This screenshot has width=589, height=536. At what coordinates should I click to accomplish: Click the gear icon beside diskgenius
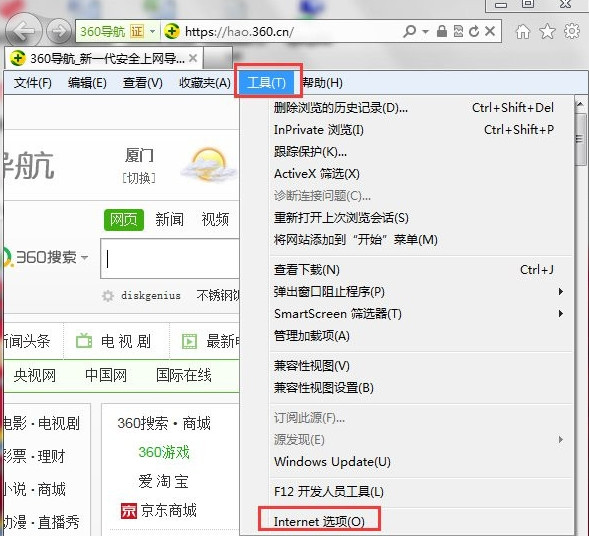108,296
